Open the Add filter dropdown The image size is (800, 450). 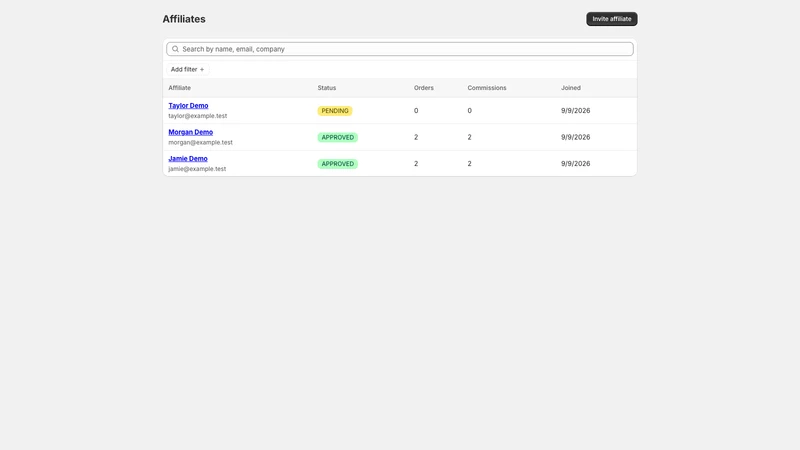(x=187, y=69)
